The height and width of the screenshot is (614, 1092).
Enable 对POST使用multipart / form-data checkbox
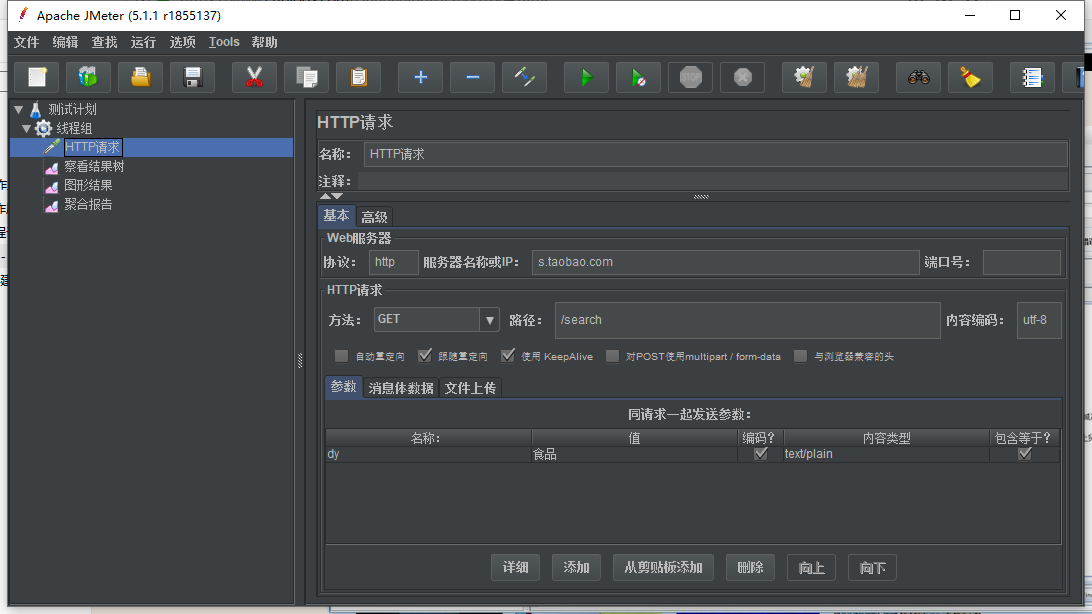612,356
